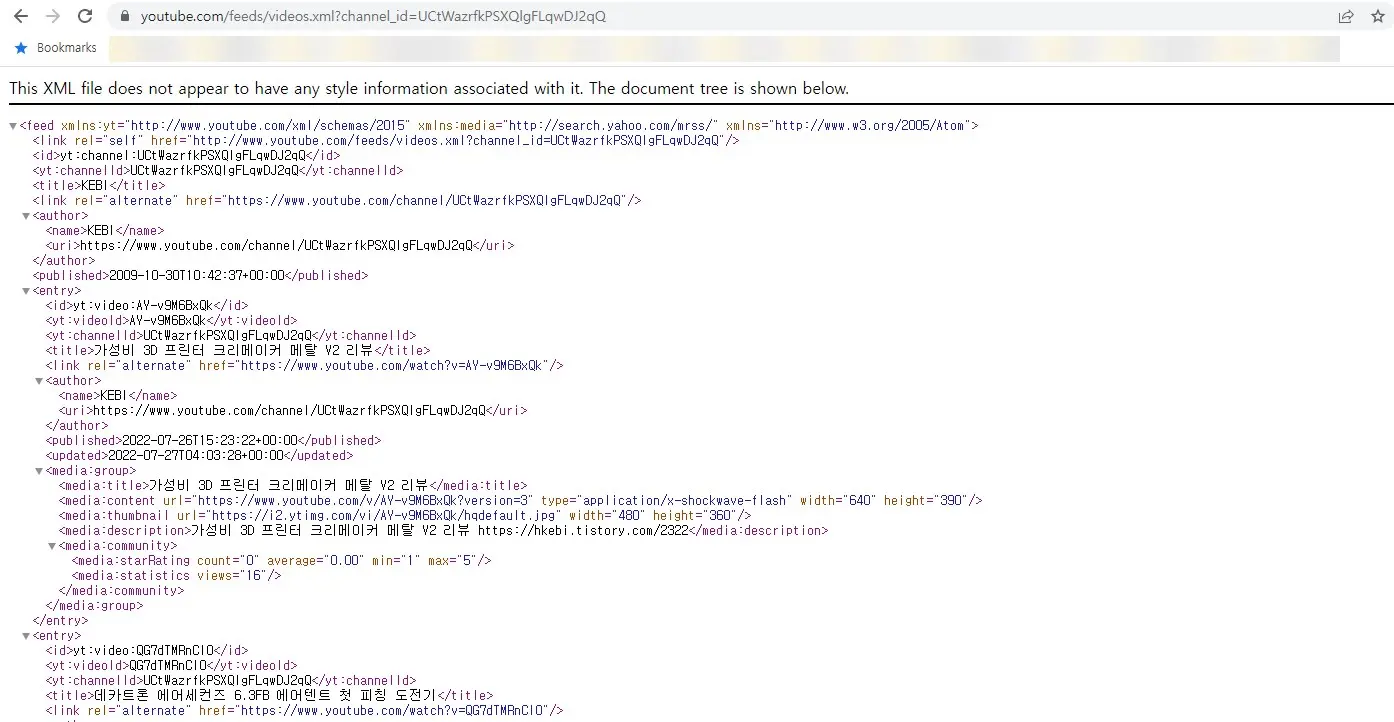Click the yt:videoId QG7dTMRnCIO line

coord(171,666)
